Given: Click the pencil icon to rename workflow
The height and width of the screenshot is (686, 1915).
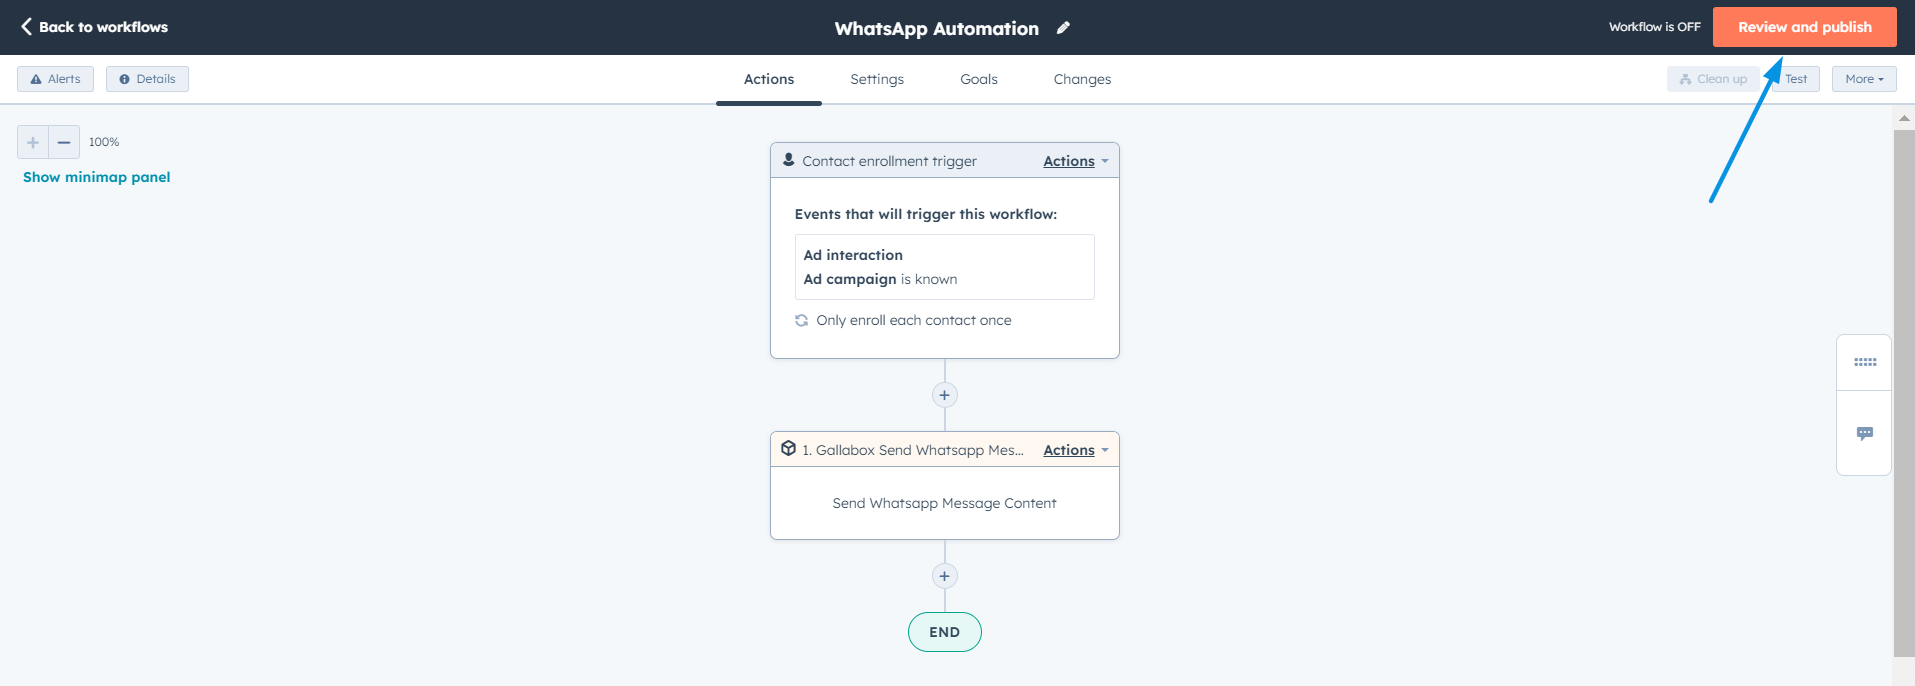Looking at the screenshot, I should 1063,28.
